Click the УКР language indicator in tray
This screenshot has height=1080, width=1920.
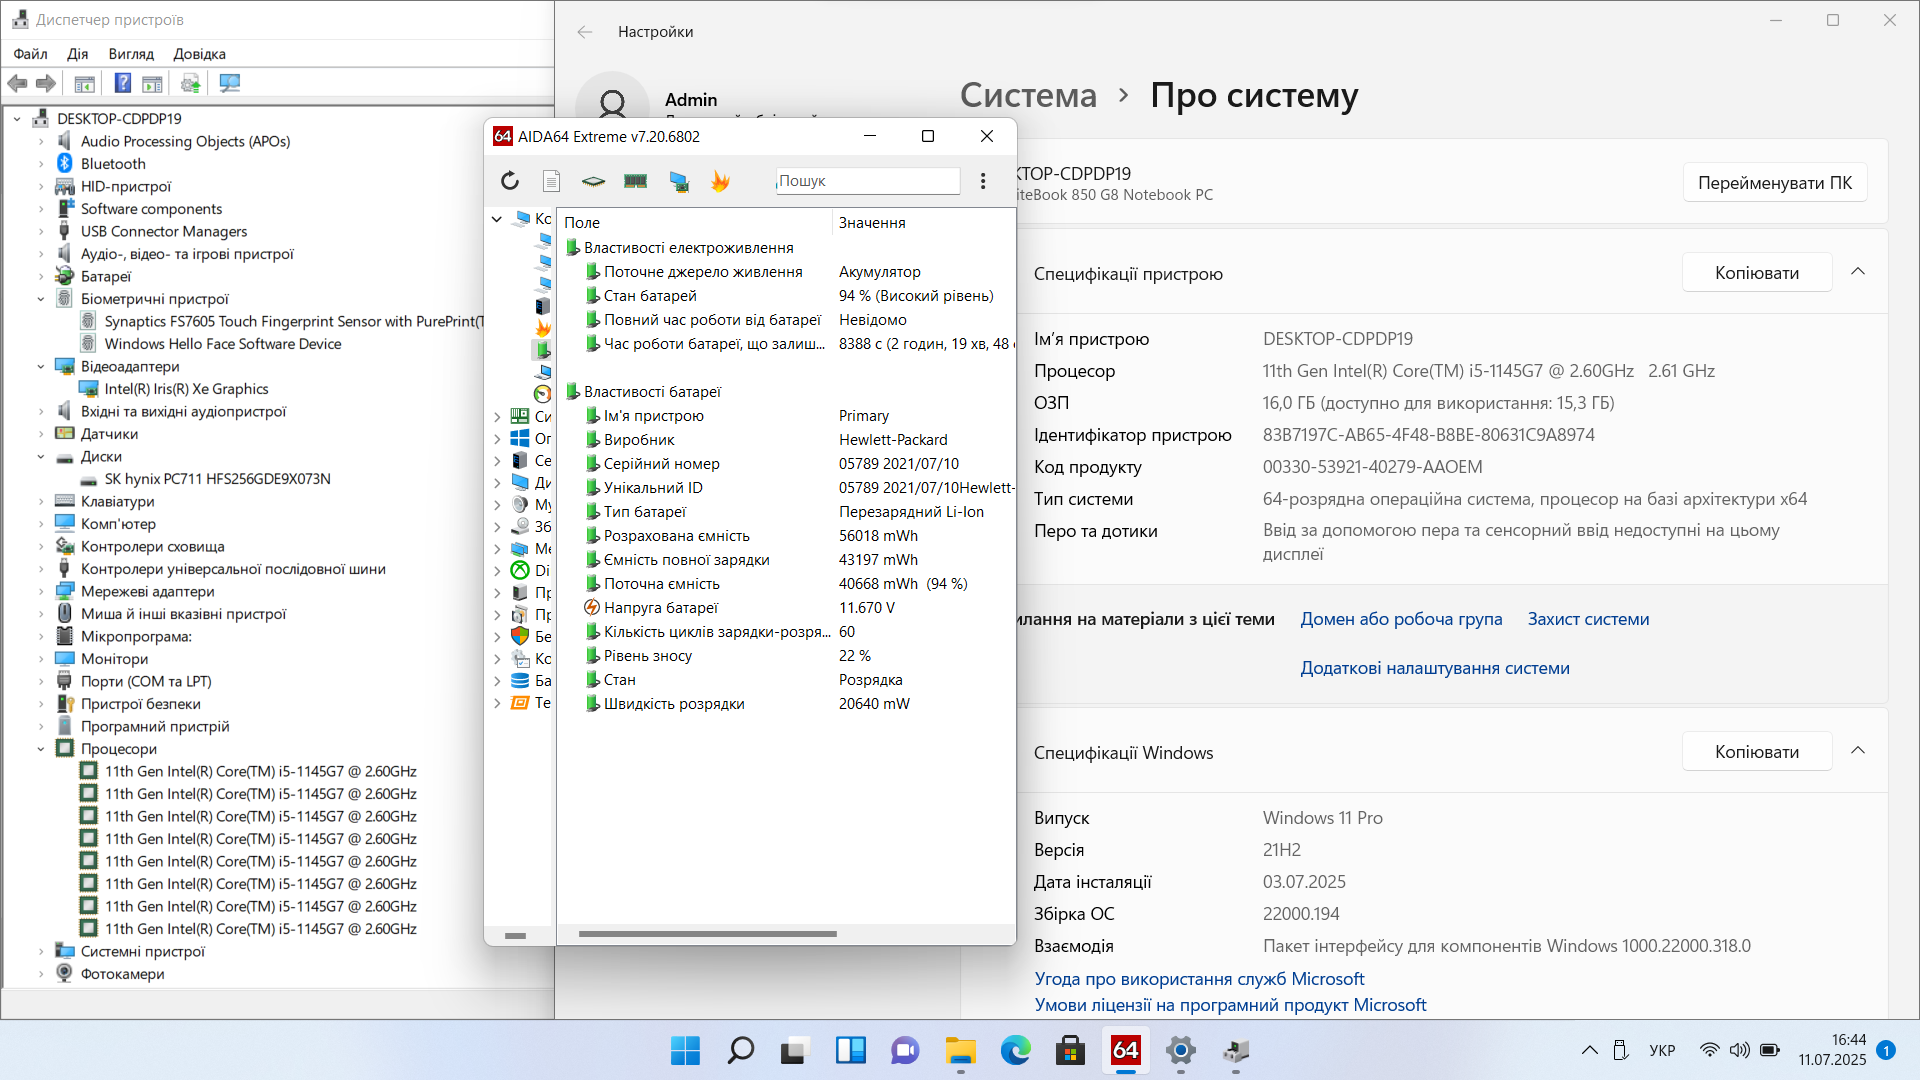[x=1662, y=1050]
